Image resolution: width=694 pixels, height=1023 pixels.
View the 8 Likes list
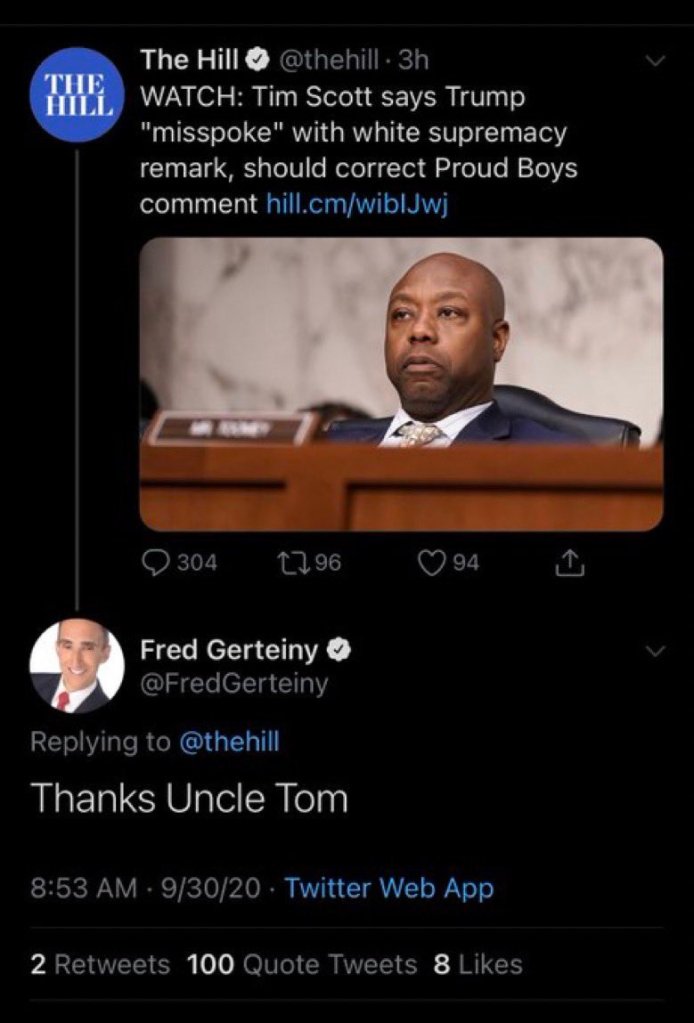click(x=478, y=964)
